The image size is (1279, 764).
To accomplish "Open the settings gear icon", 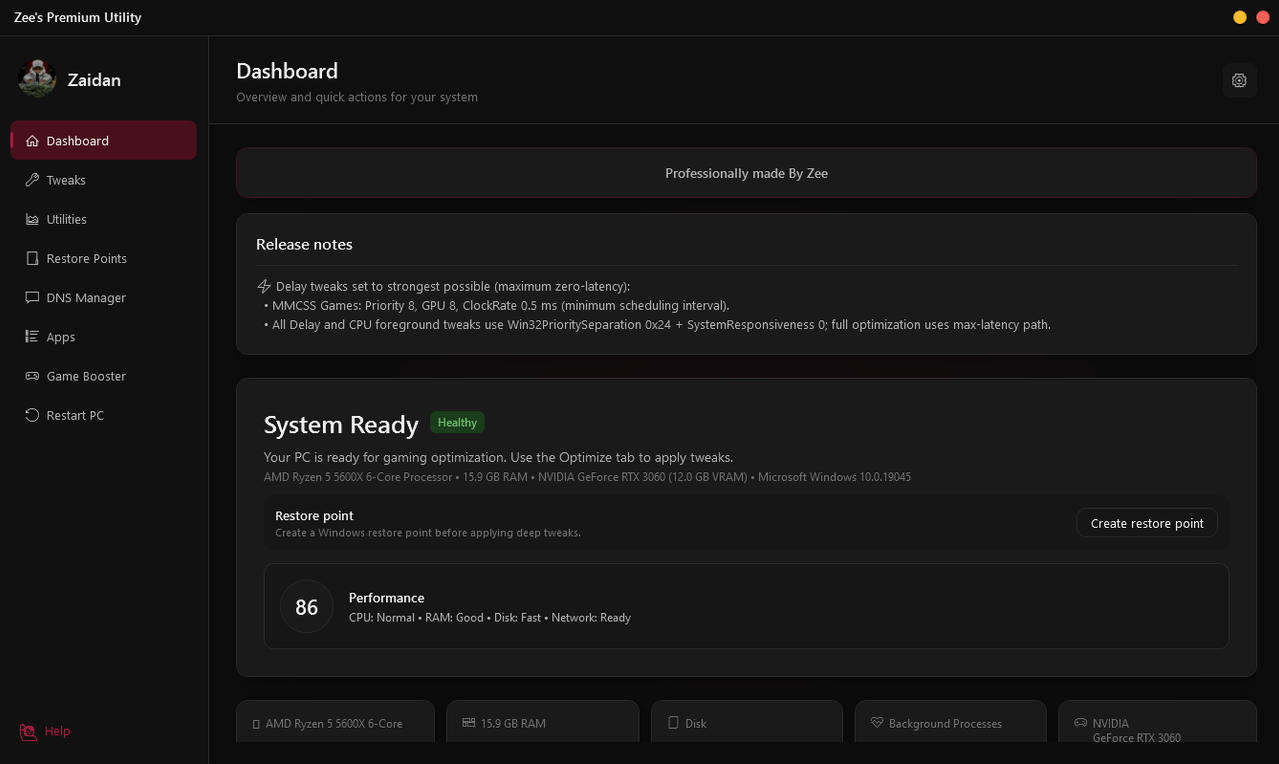I will pos(1239,80).
